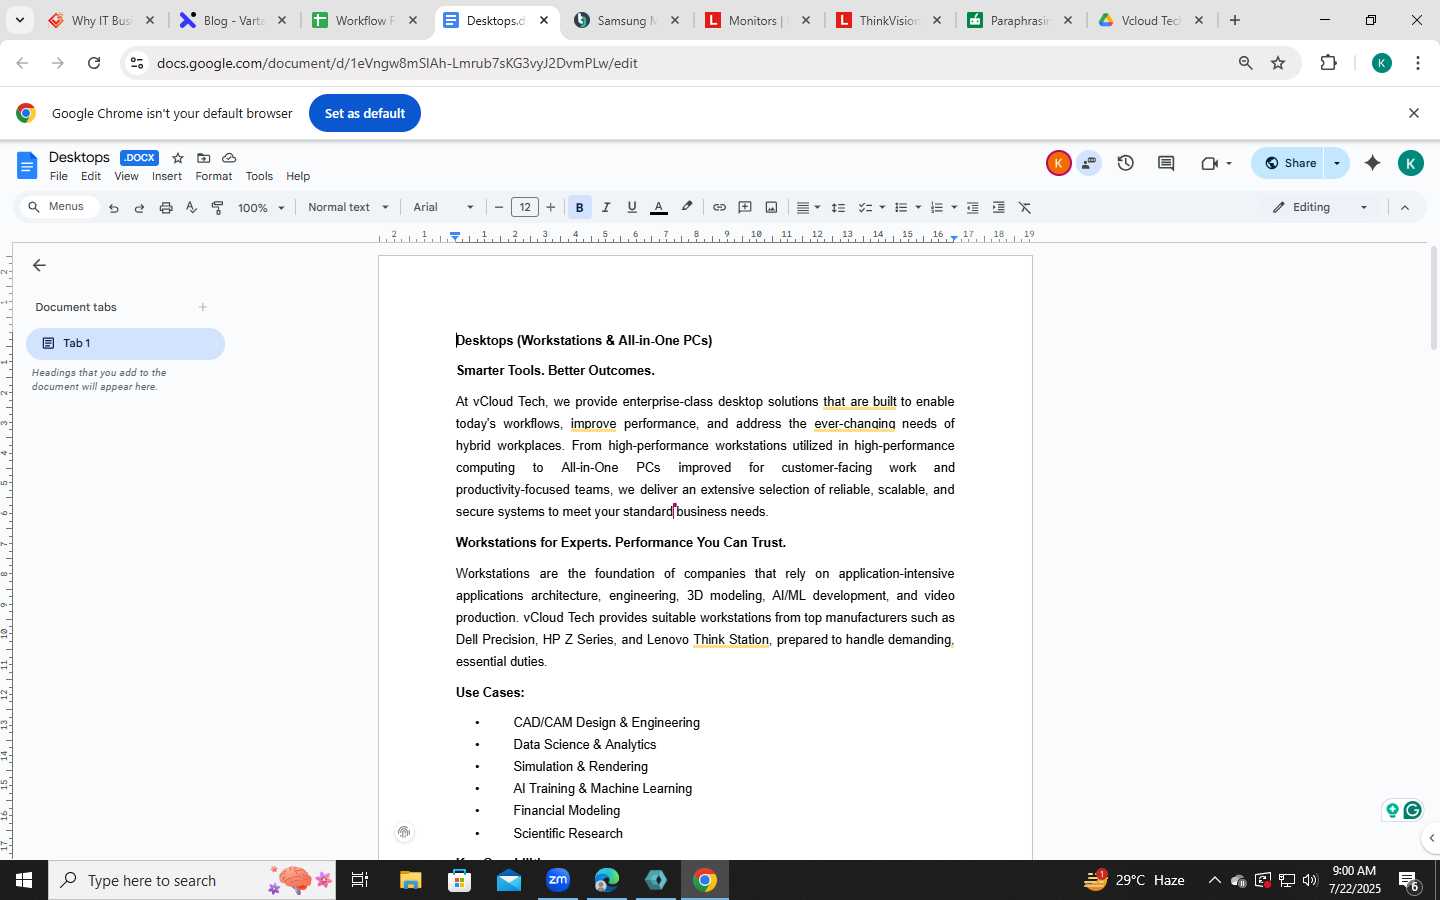The height and width of the screenshot is (900, 1440).
Task: Open Arial font family dropdown
Action: coord(444,208)
